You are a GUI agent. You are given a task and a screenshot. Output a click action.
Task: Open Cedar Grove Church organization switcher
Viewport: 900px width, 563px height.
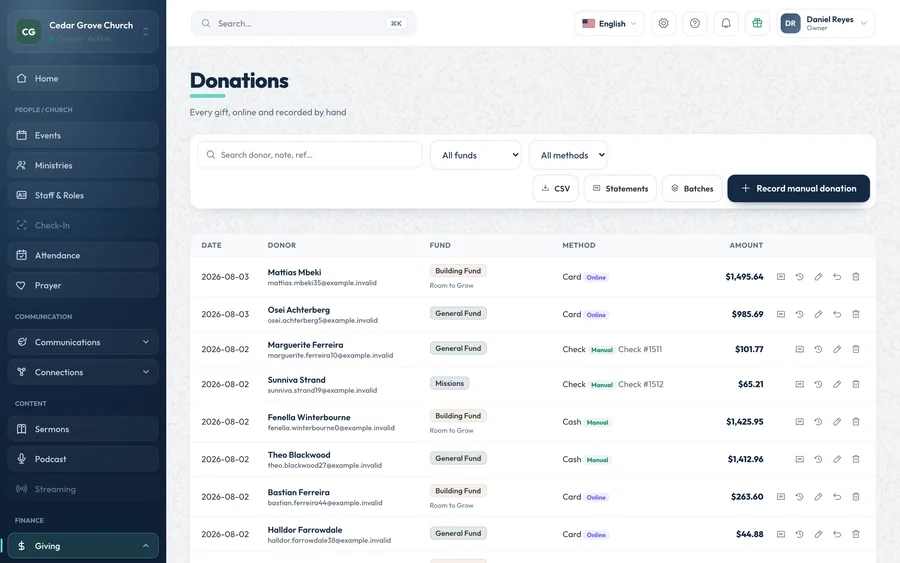click(x=83, y=32)
